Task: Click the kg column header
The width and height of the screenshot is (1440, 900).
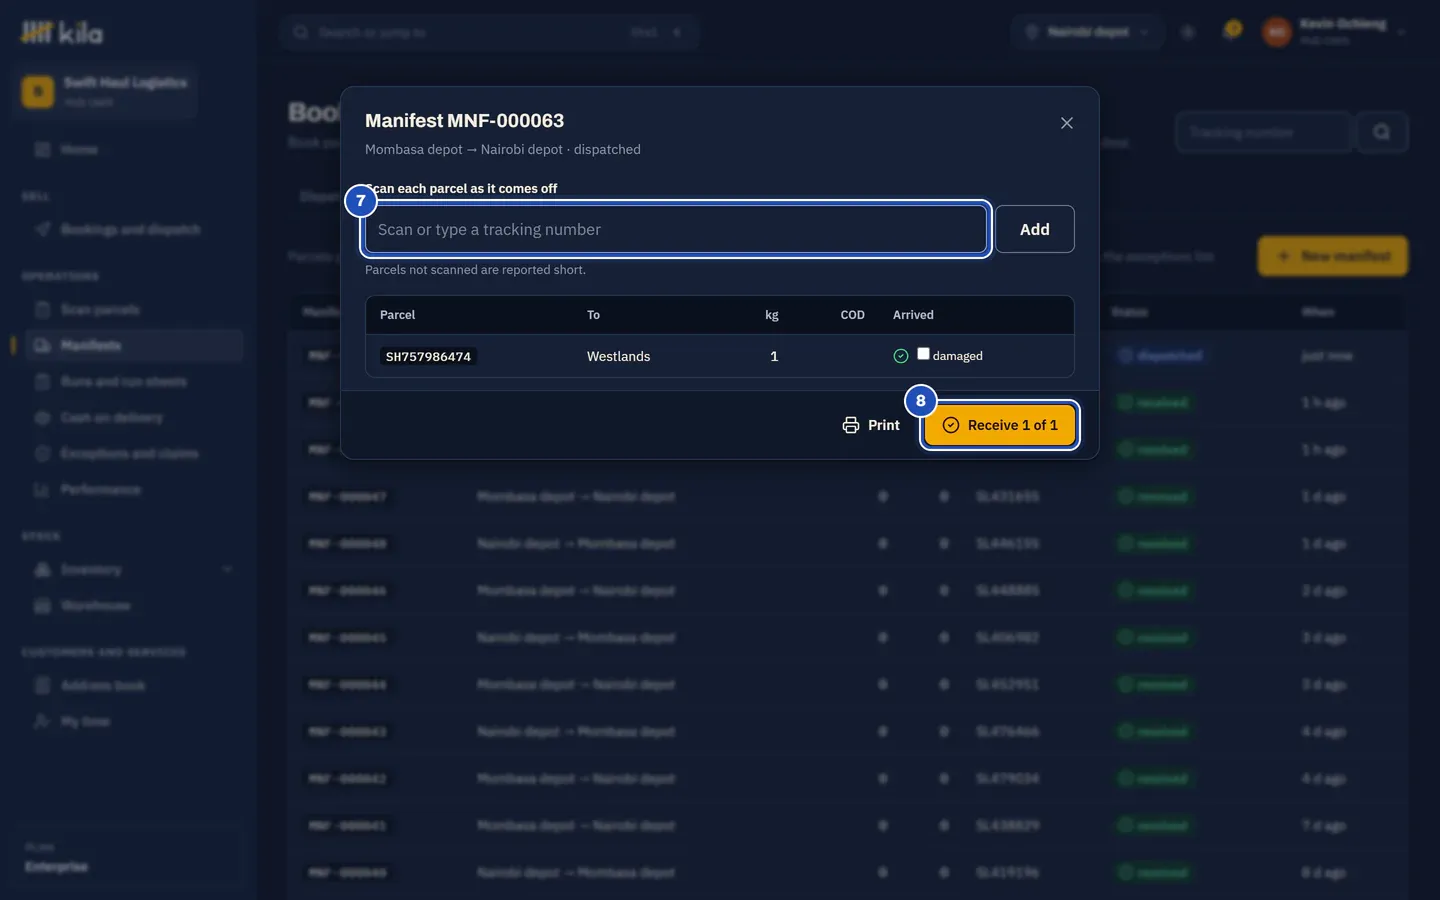Action: (772, 315)
